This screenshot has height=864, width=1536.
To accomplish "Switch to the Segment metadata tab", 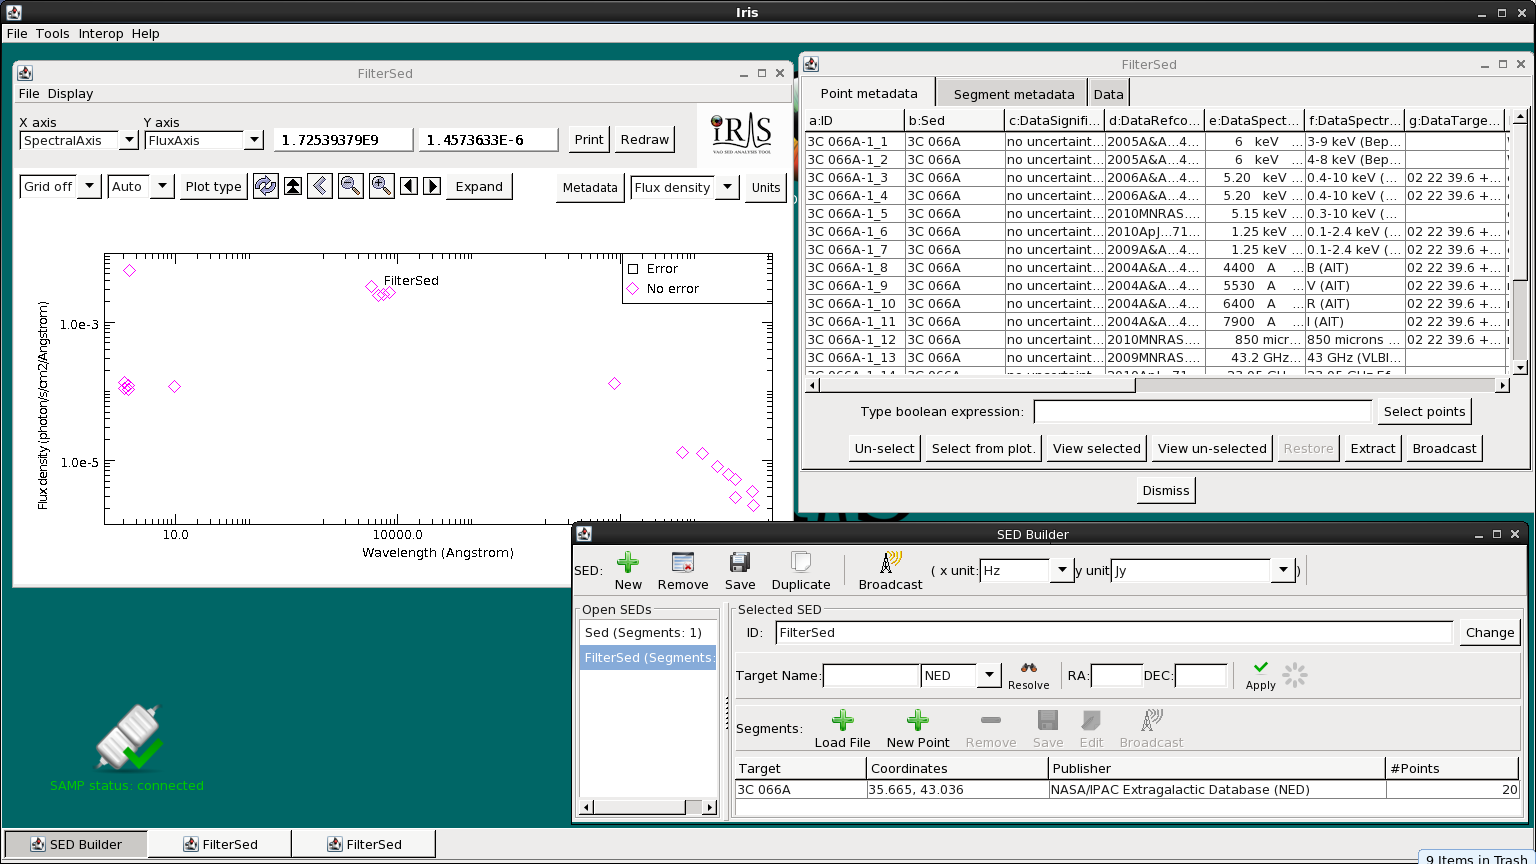I will click(x=1013, y=94).
